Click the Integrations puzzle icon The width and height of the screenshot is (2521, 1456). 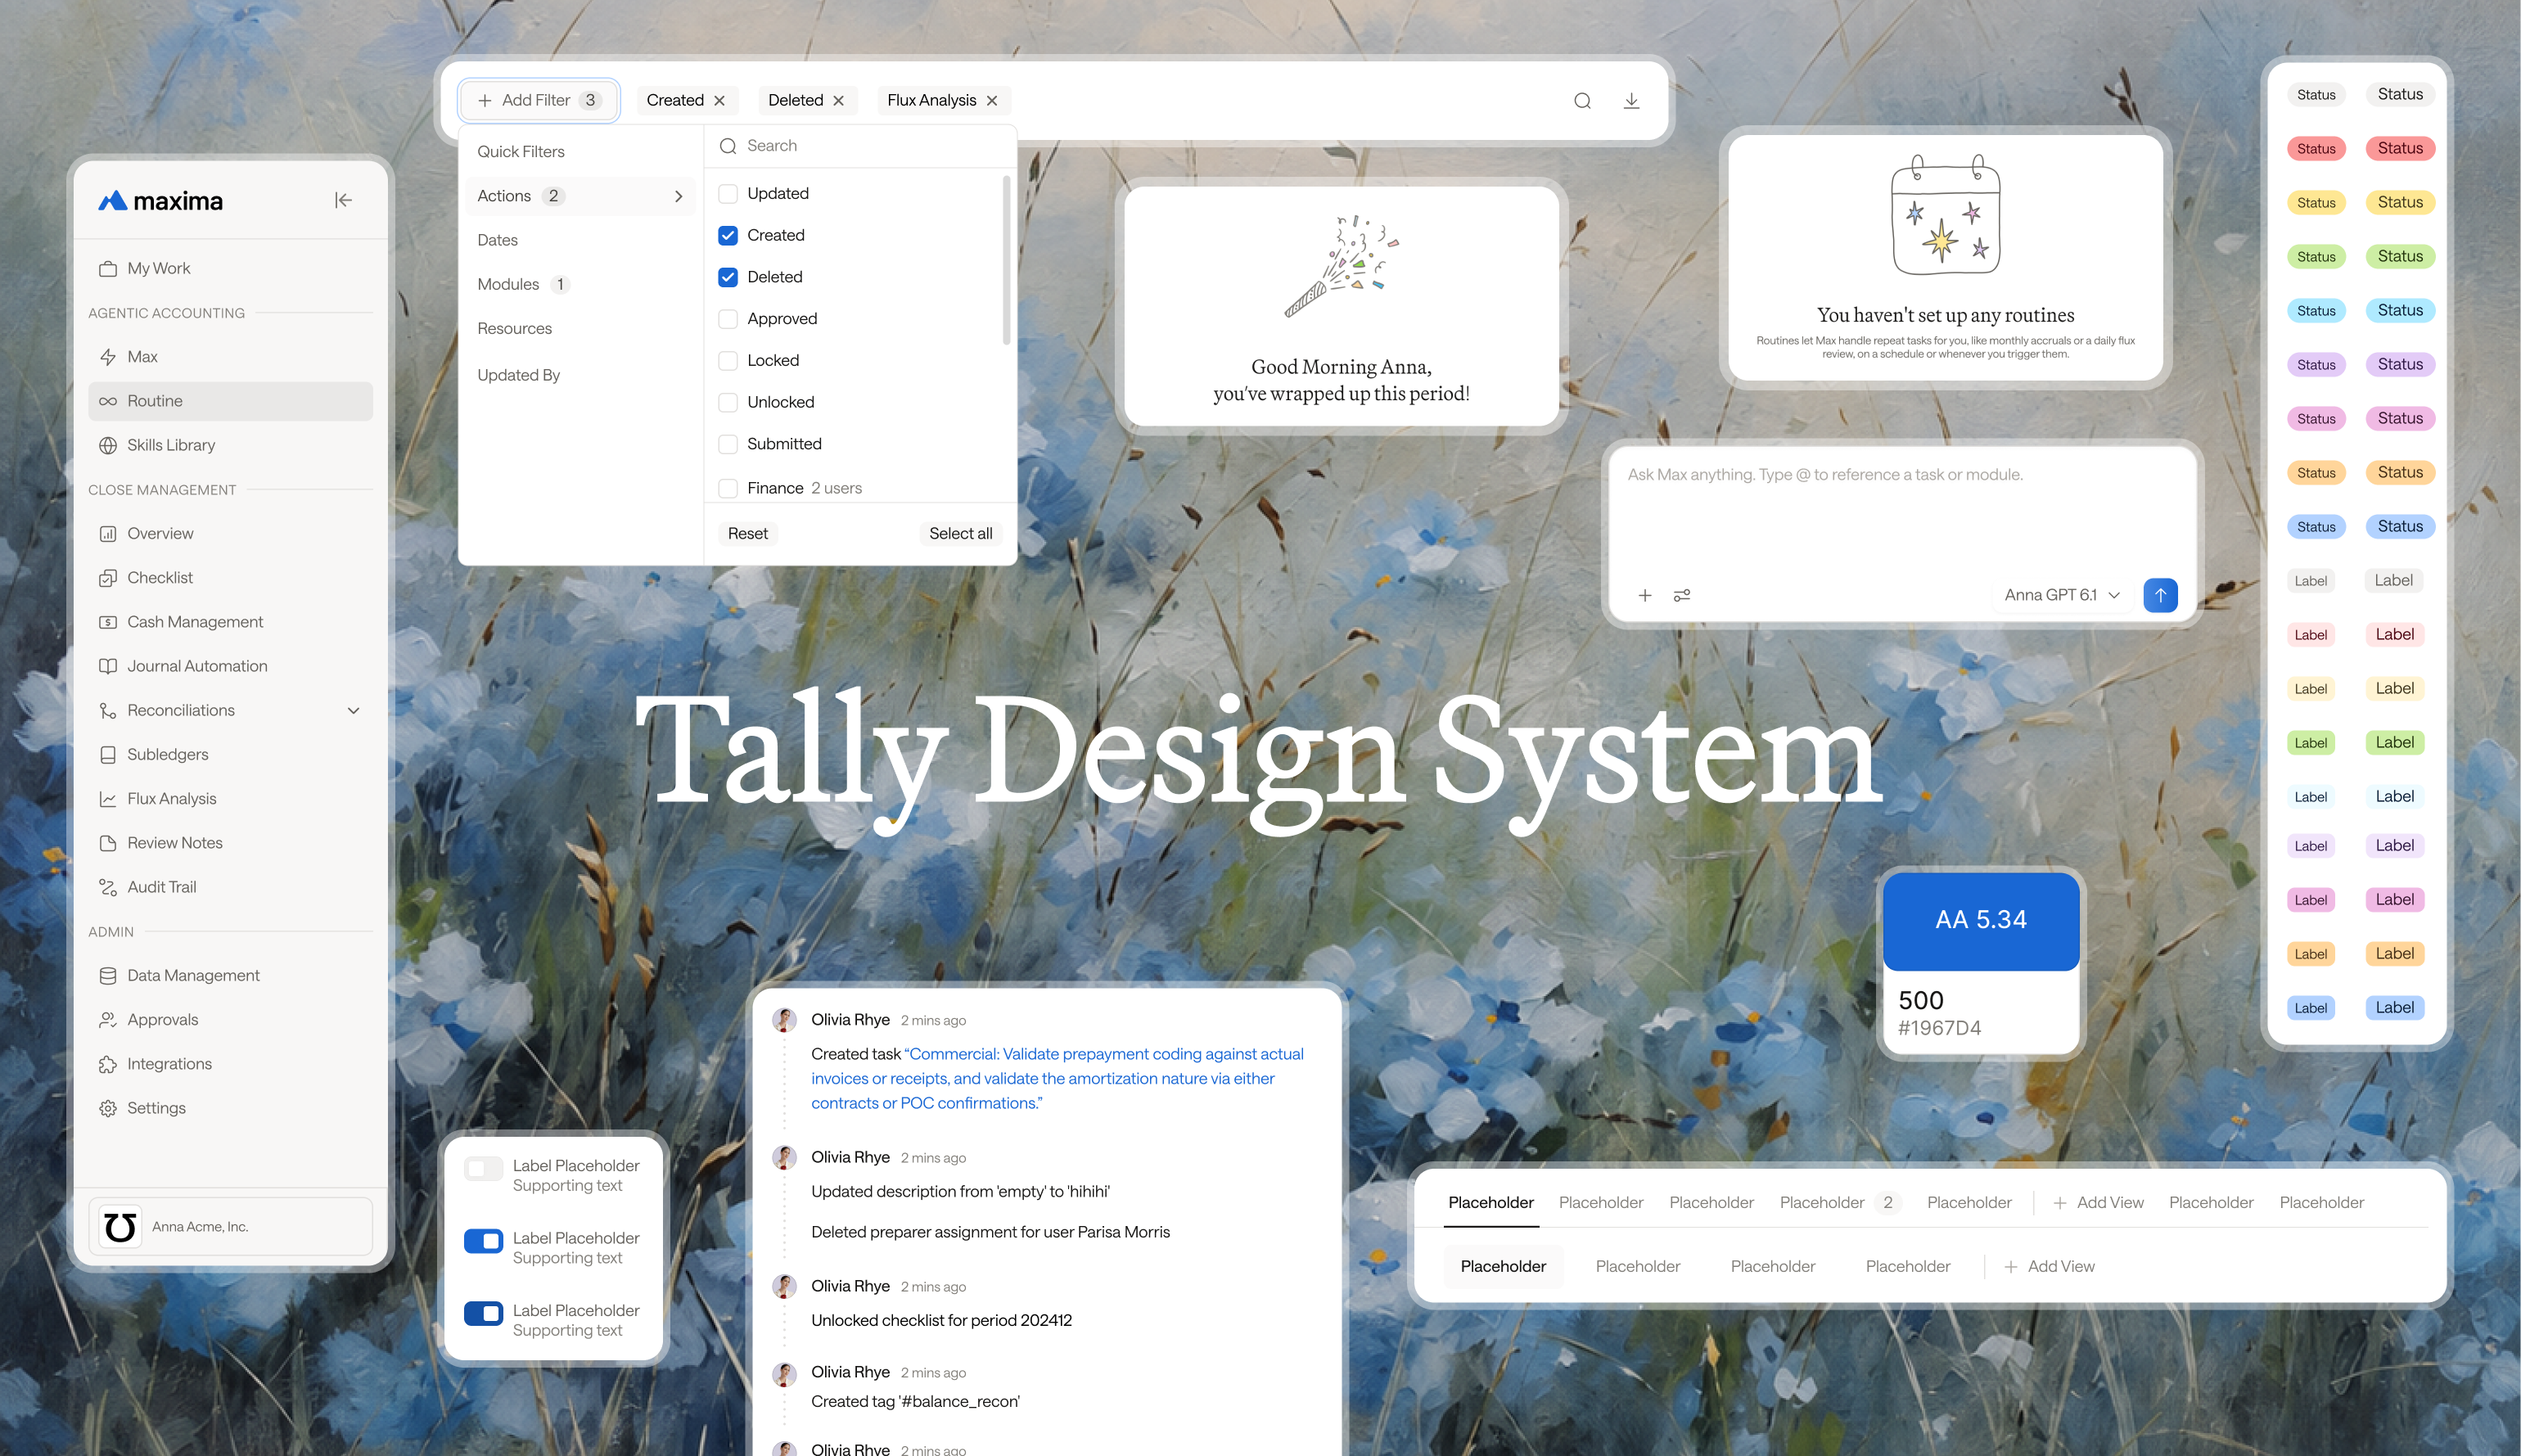(x=107, y=1064)
